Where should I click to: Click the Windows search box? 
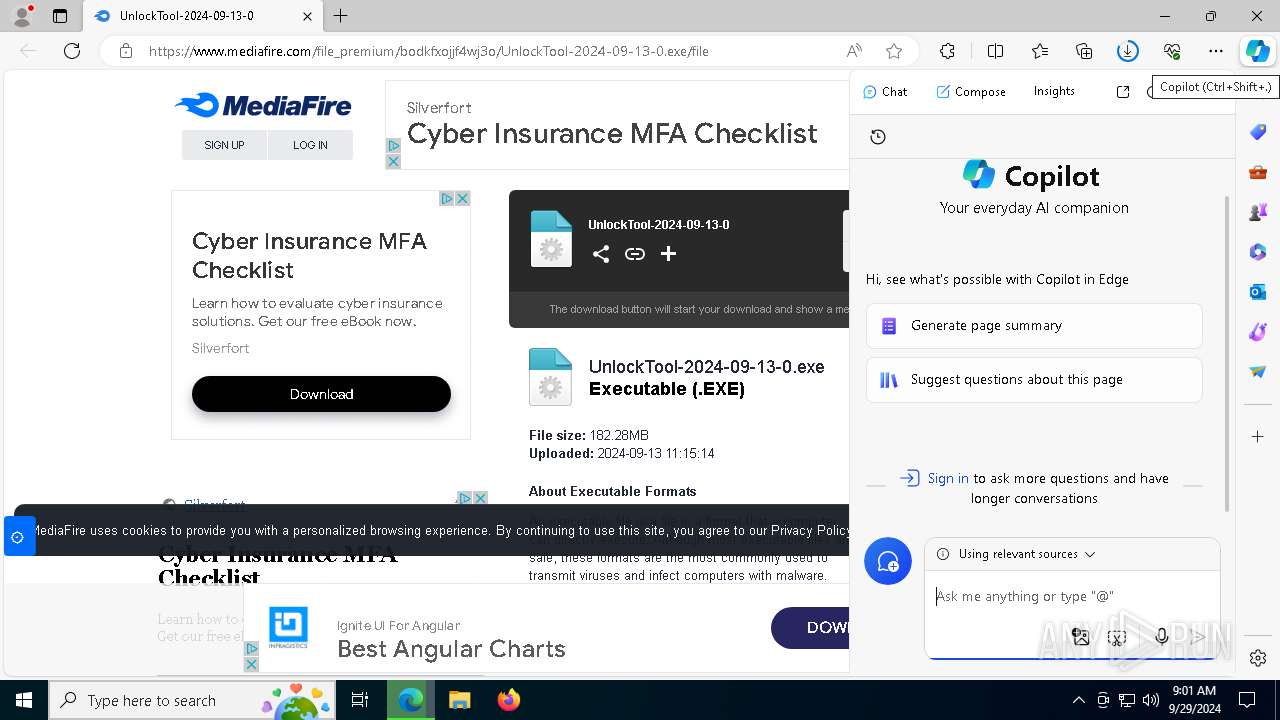pos(192,700)
